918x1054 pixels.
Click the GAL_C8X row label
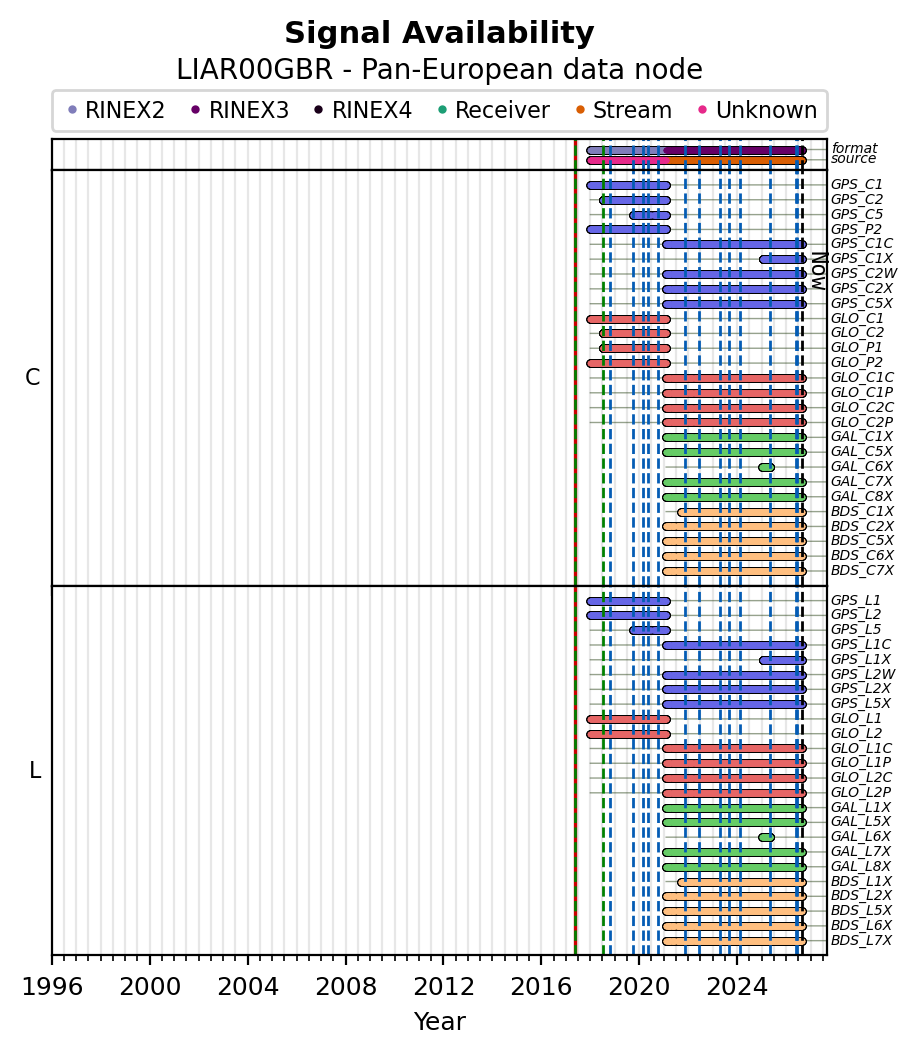click(862, 496)
